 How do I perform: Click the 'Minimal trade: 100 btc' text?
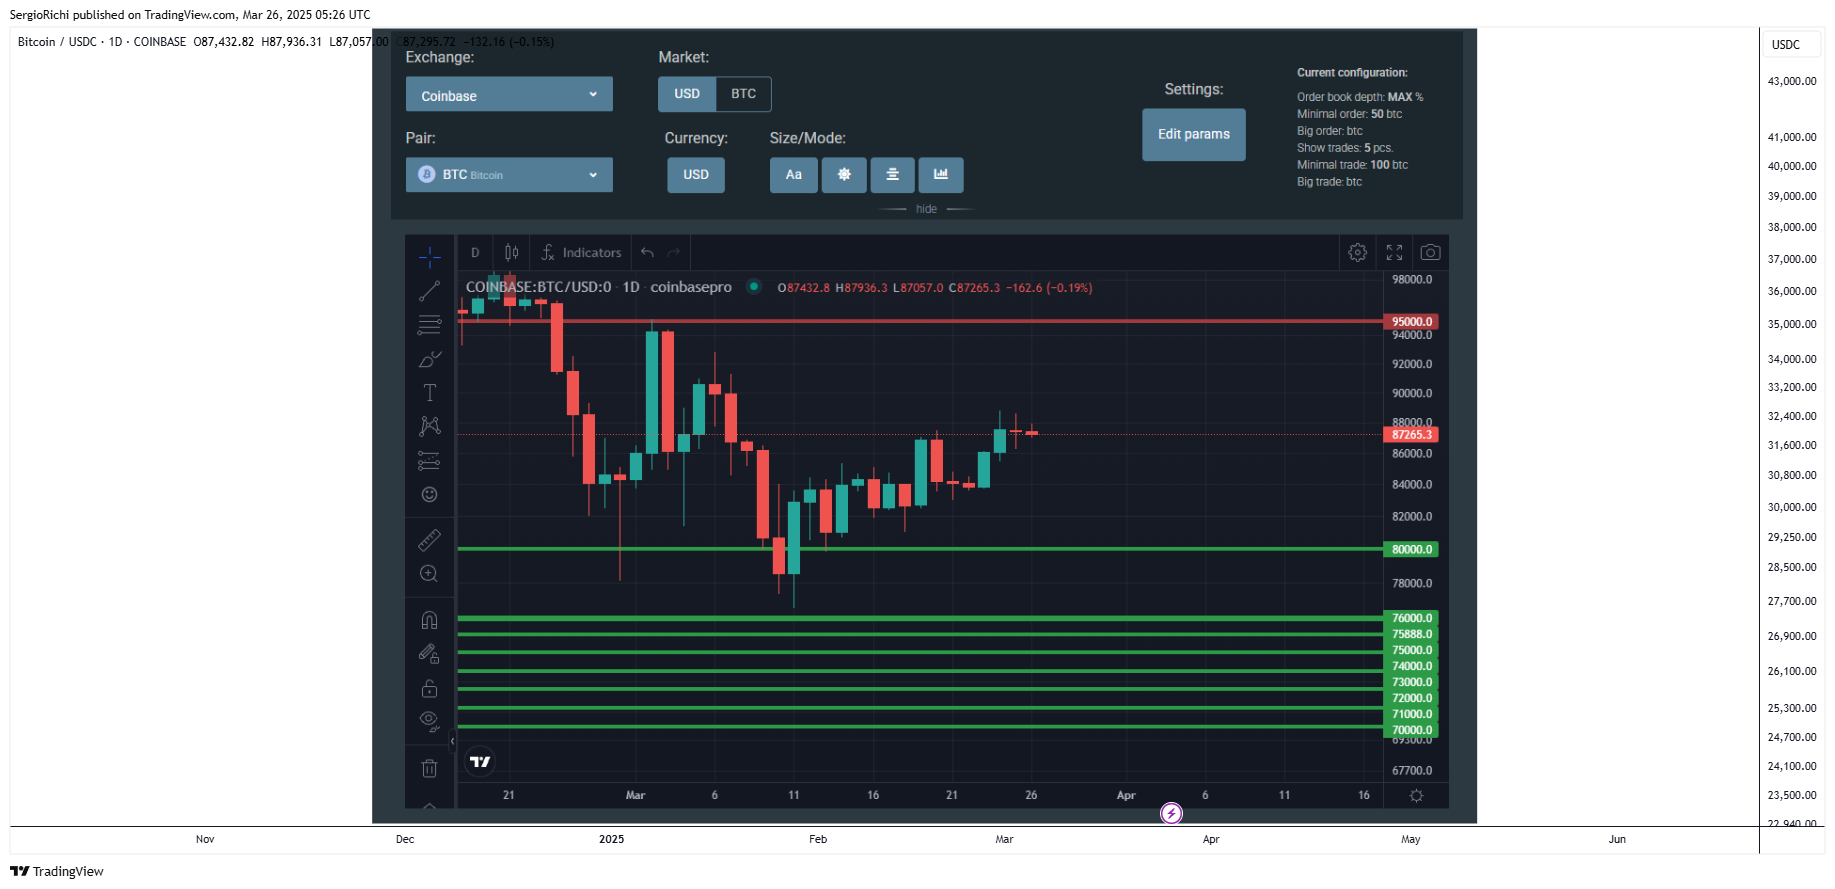[x=1352, y=165]
